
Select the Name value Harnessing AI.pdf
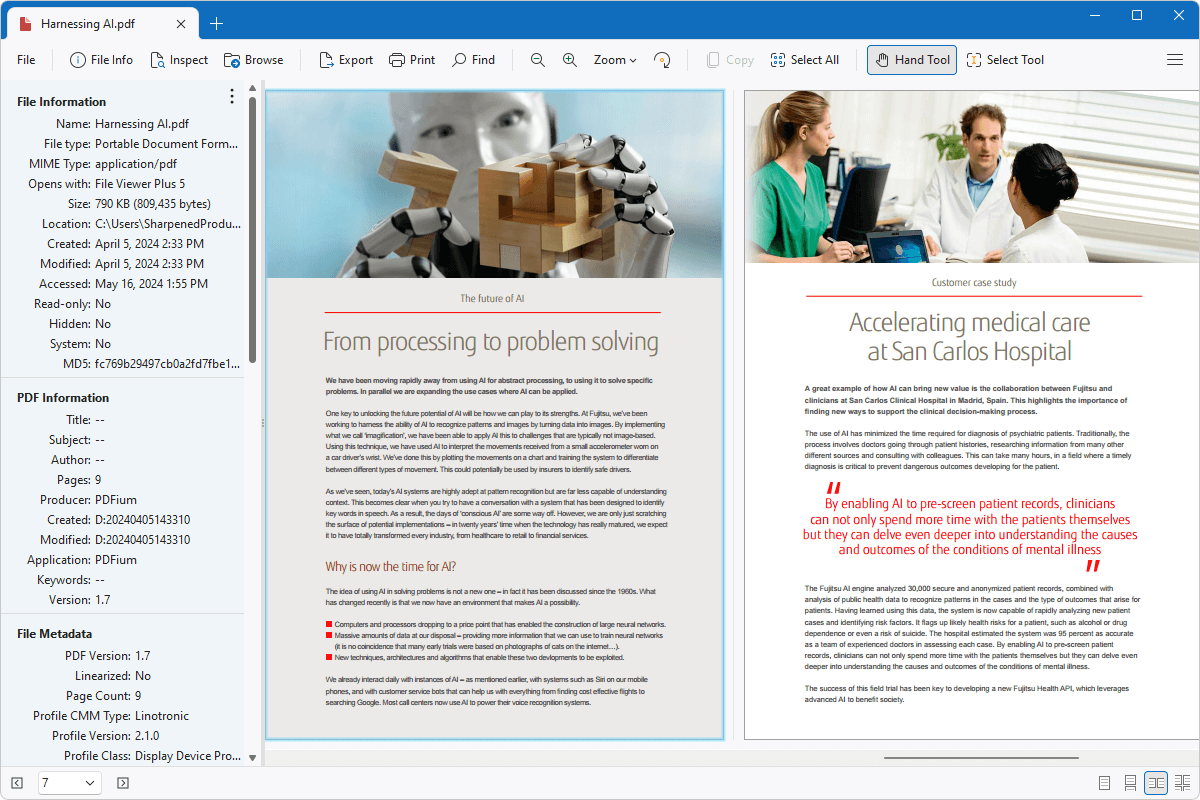coord(142,124)
